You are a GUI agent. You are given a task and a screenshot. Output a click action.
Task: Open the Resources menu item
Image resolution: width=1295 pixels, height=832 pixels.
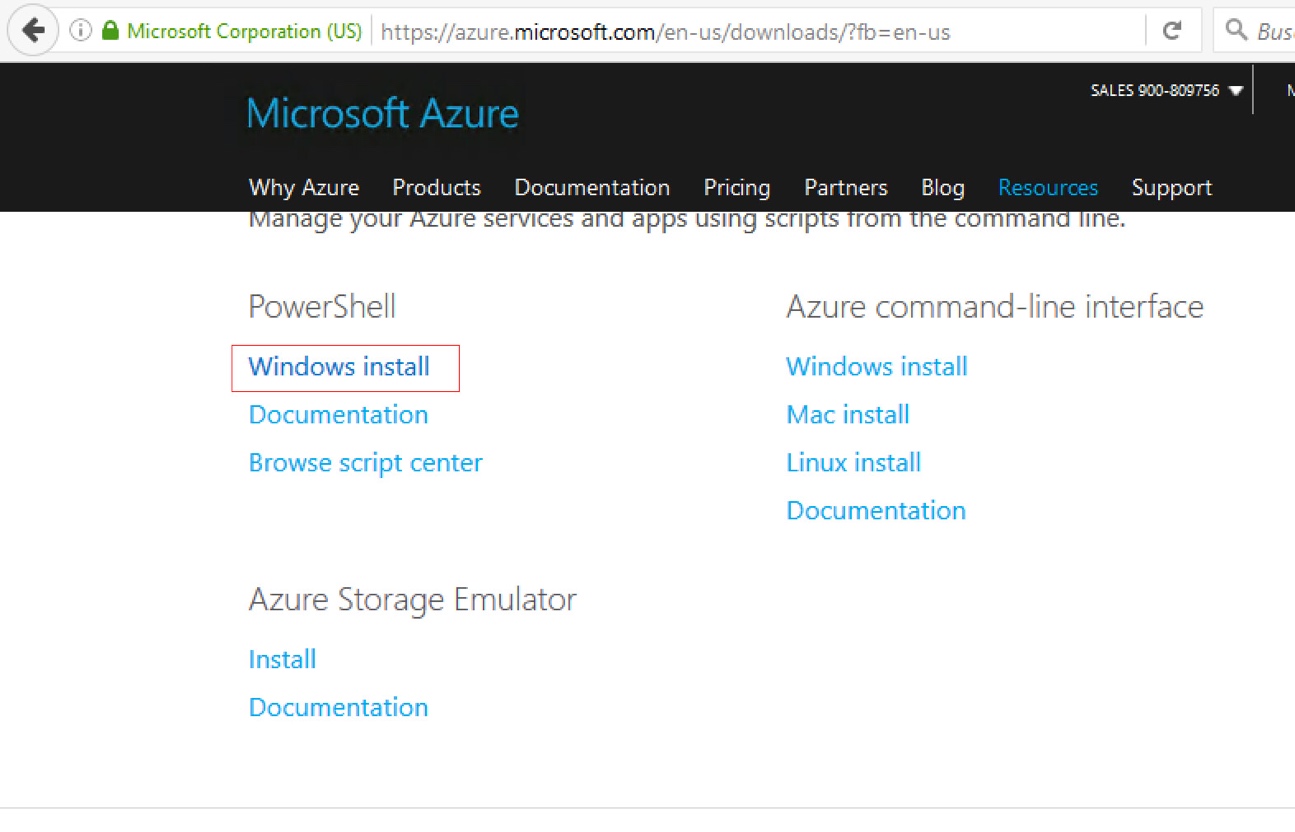click(x=1048, y=188)
